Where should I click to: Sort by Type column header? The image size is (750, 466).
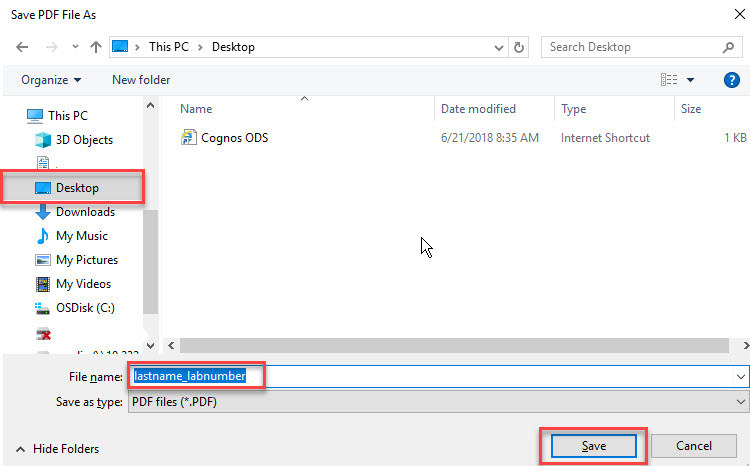pyautogui.click(x=574, y=109)
